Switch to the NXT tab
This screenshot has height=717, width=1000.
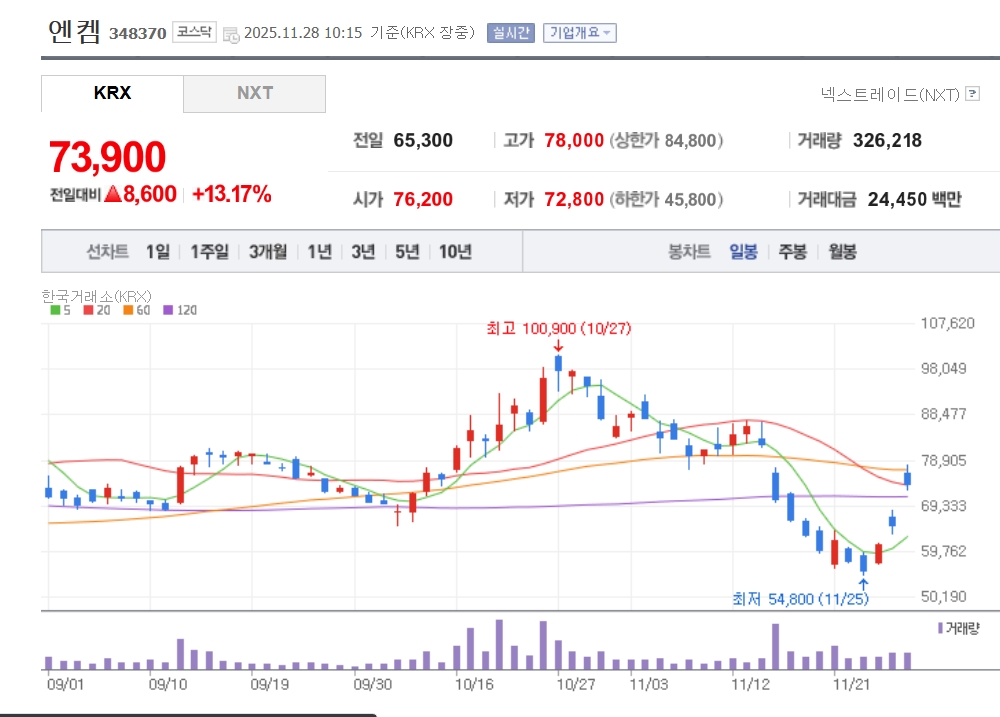254,93
